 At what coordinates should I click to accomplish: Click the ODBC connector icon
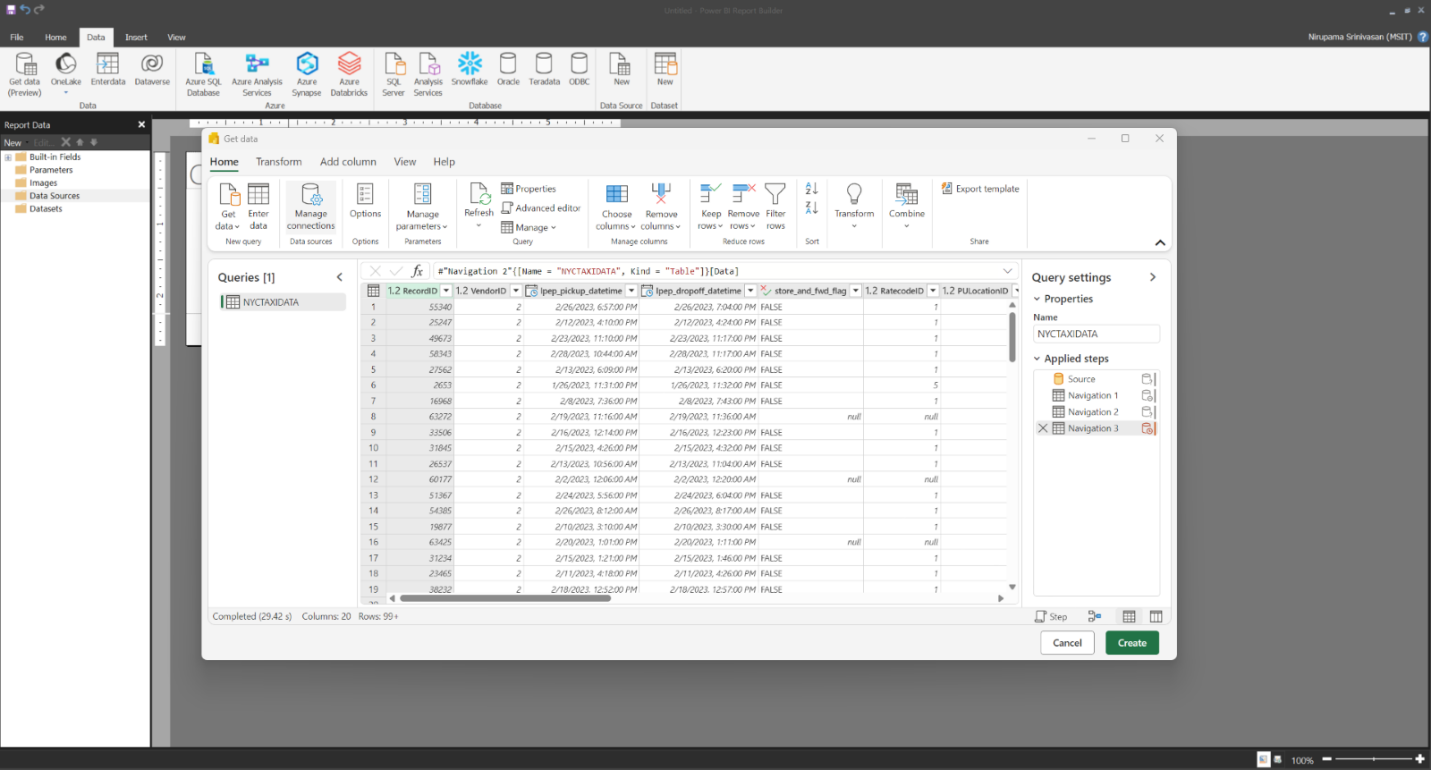(x=580, y=70)
